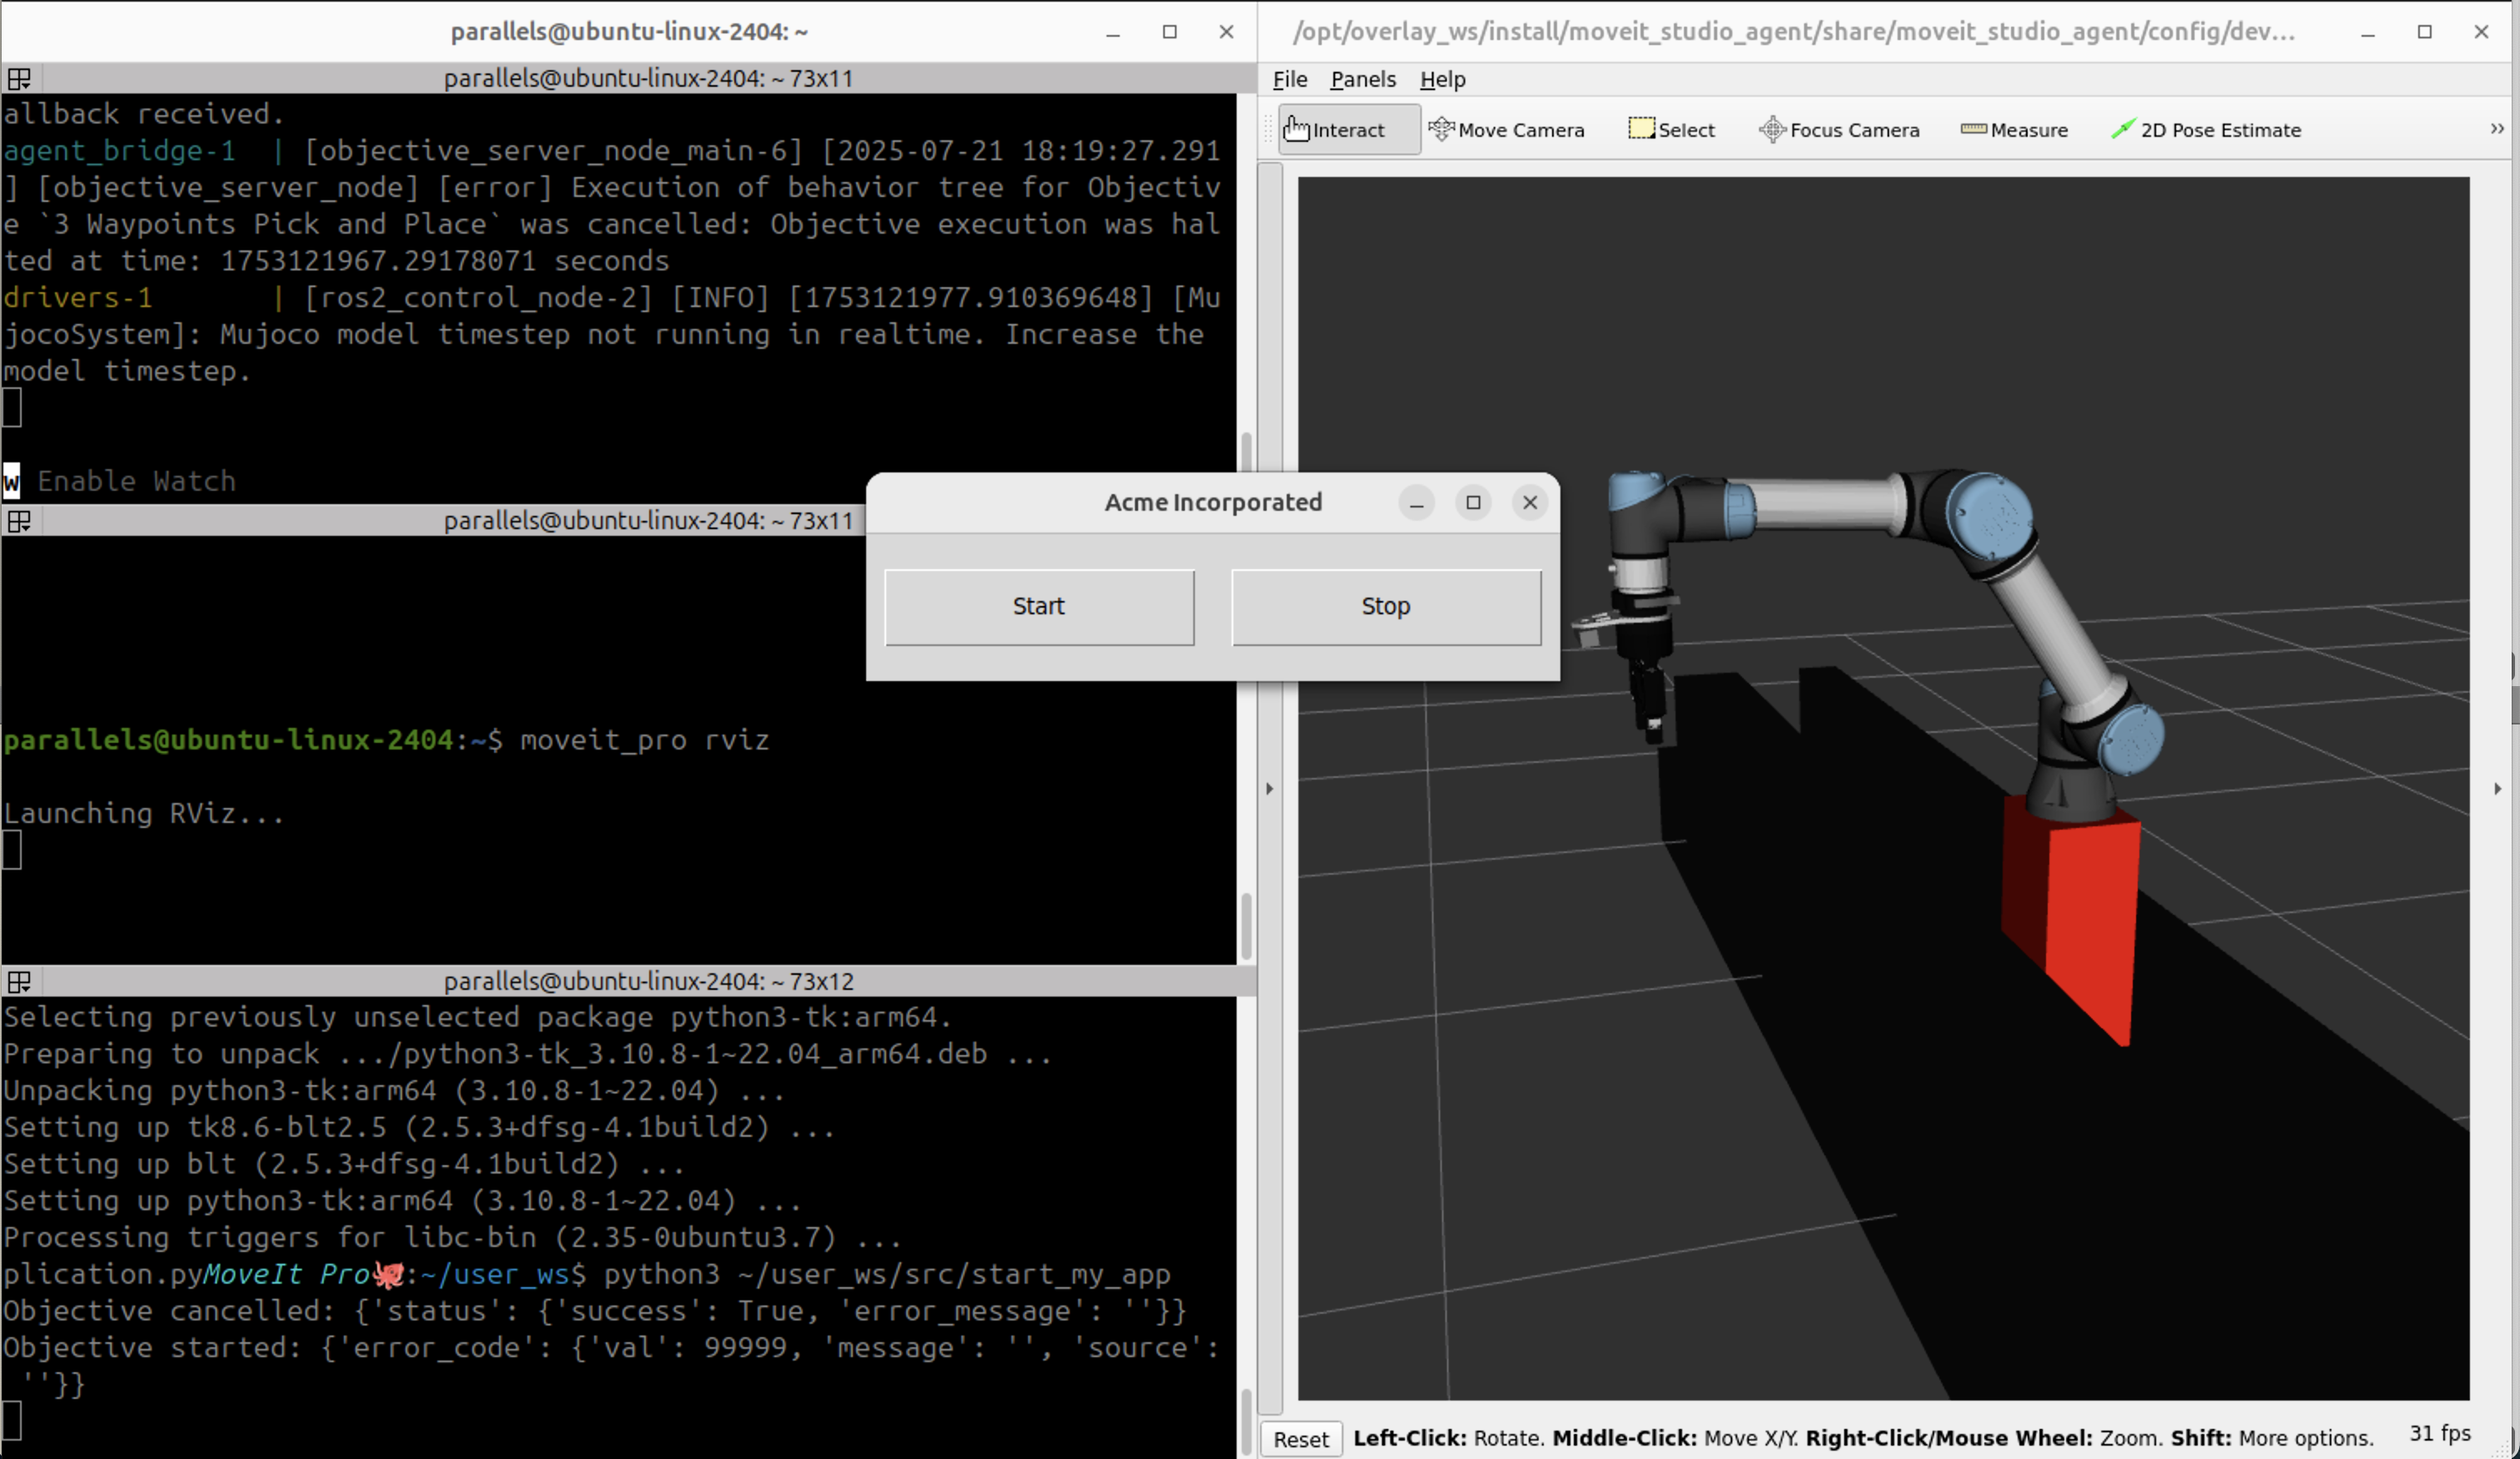Viewport: 2520px width, 1459px height.
Task: Open the top terminal pane split-layout icon
Action: pyautogui.click(x=19, y=78)
